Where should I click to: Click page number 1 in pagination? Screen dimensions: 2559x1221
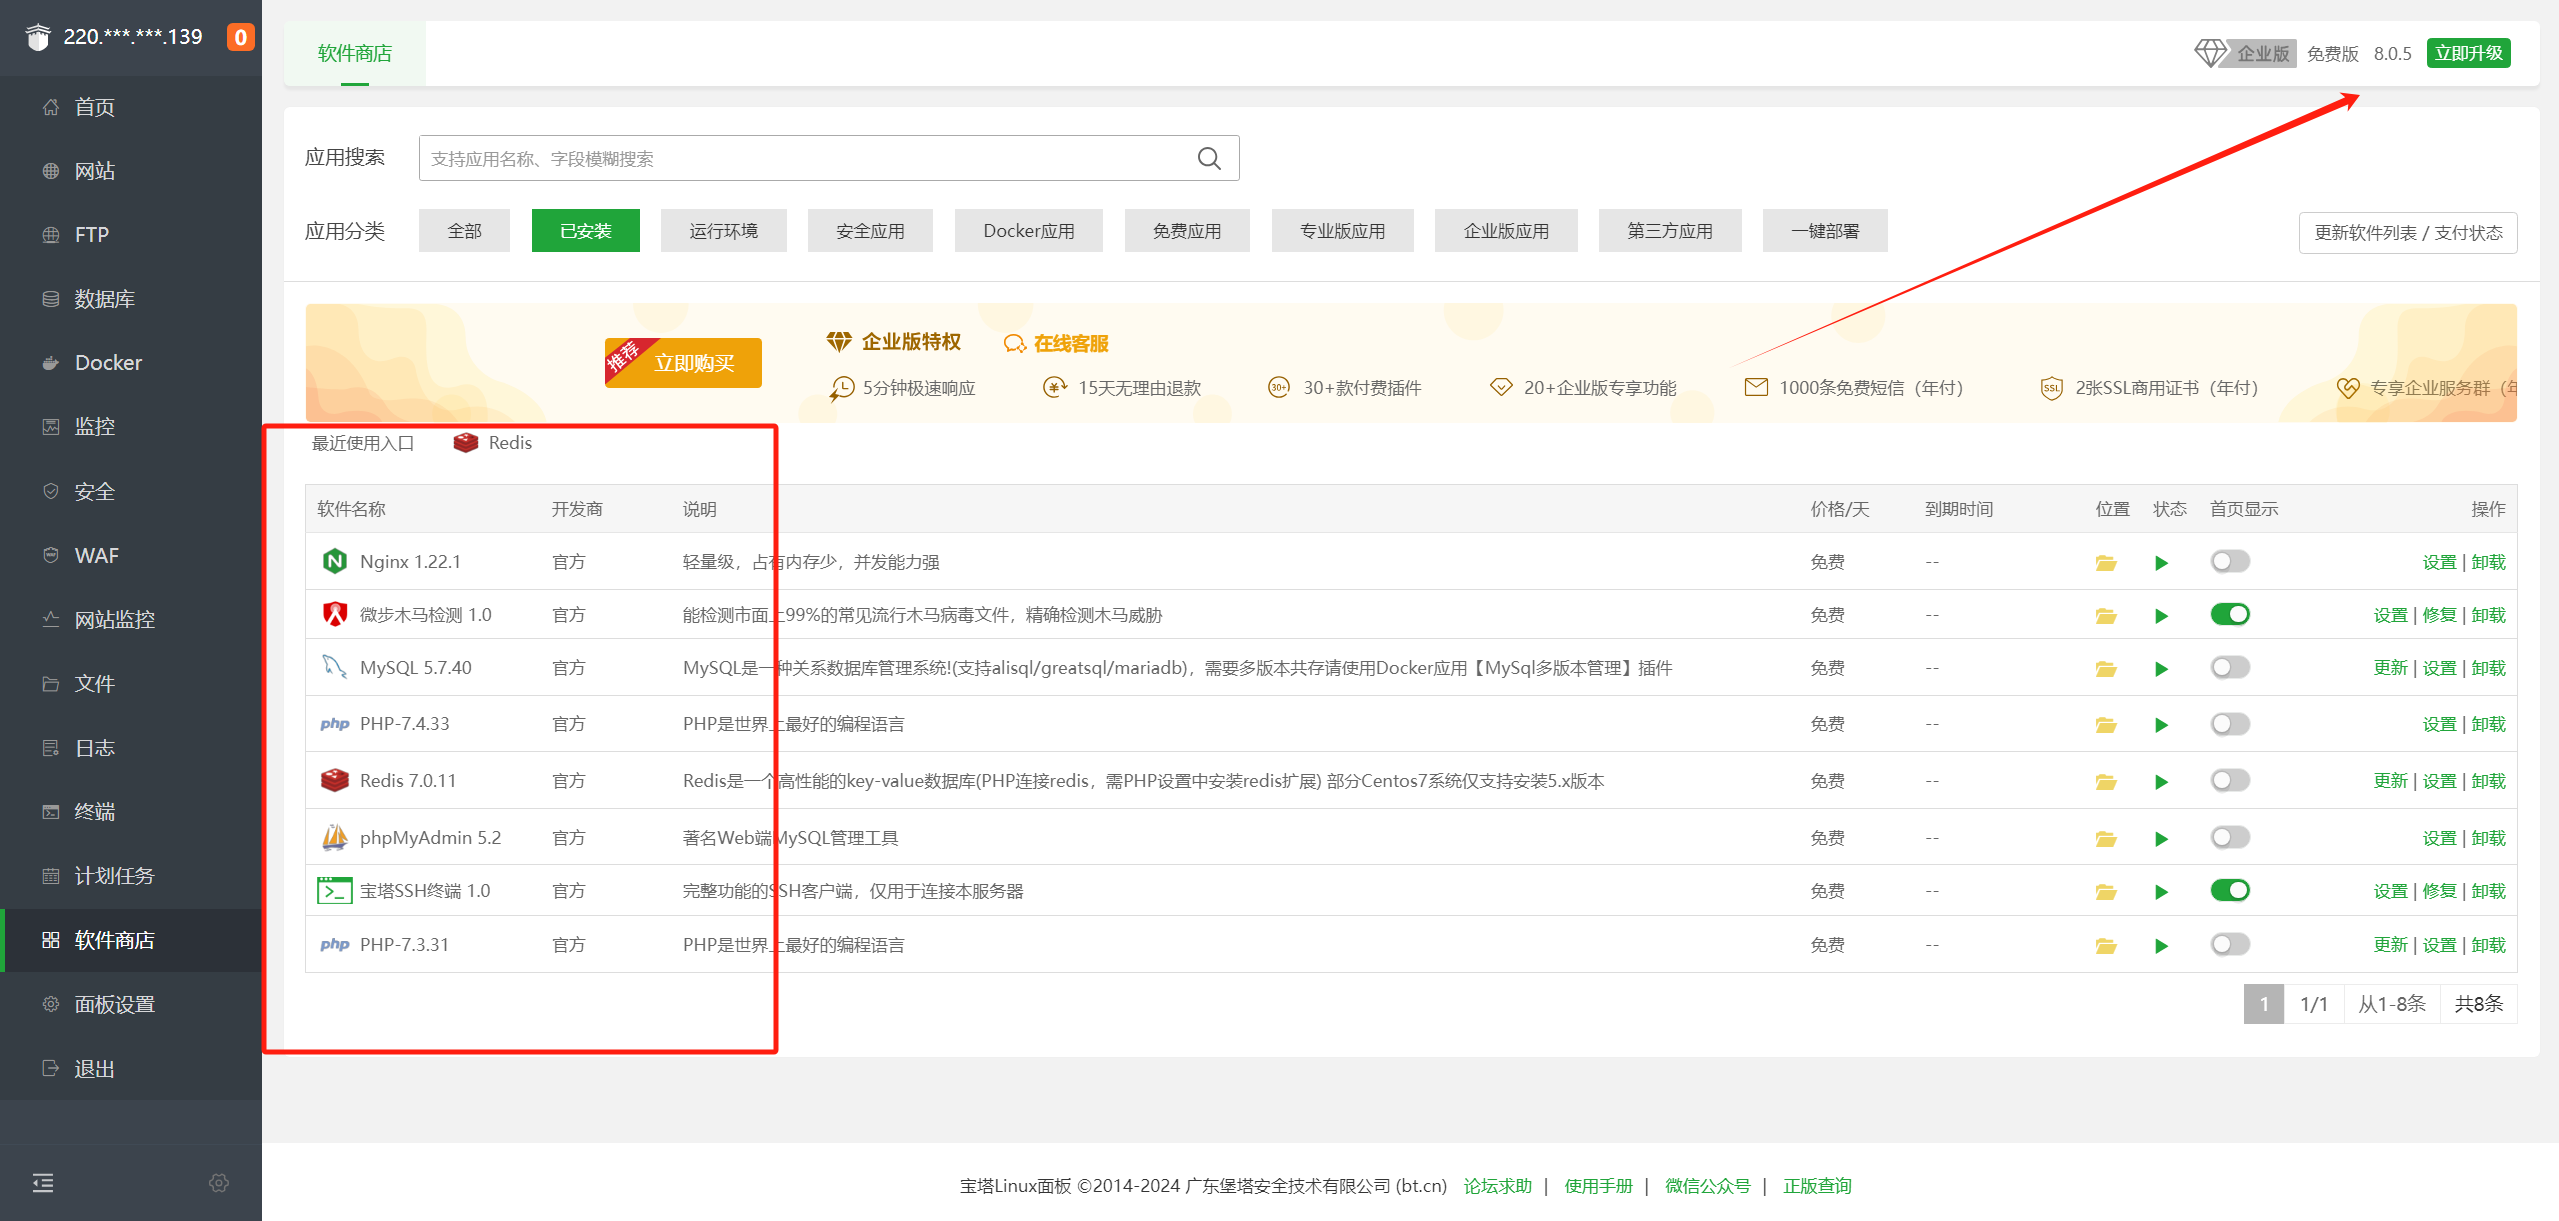[x=2264, y=1004]
